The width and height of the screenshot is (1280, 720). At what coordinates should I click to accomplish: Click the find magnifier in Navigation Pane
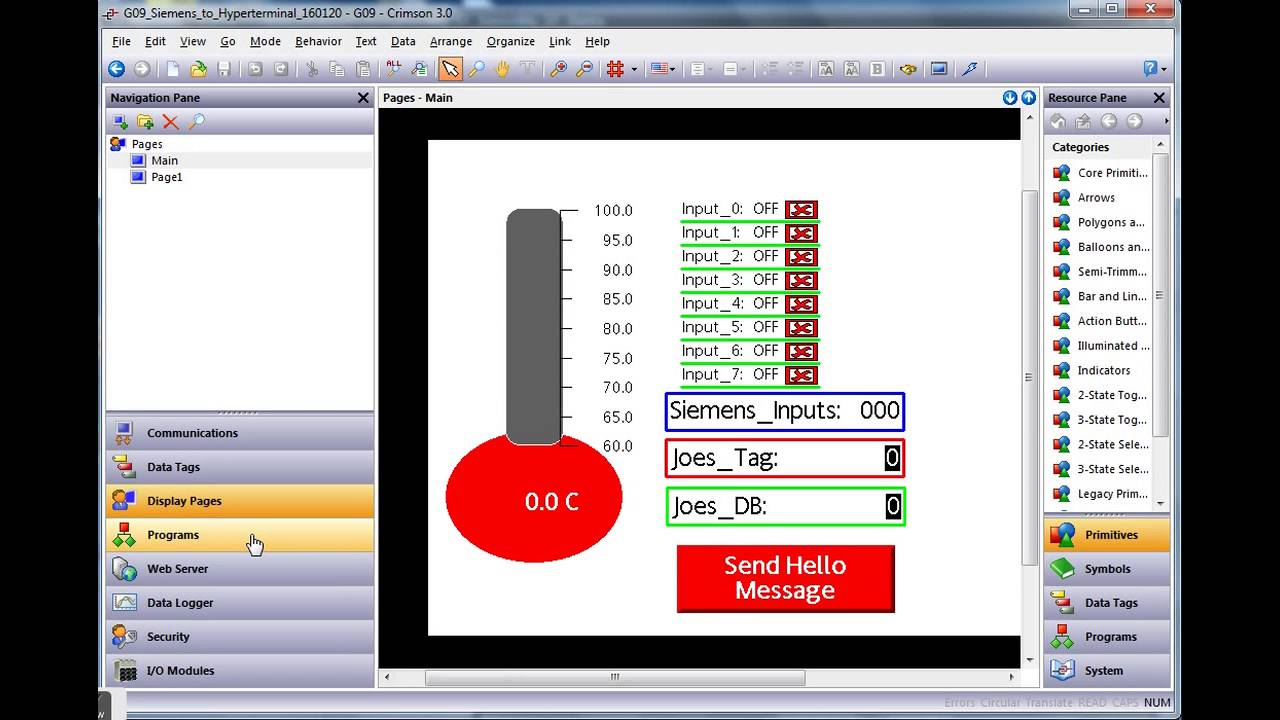pos(197,122)
